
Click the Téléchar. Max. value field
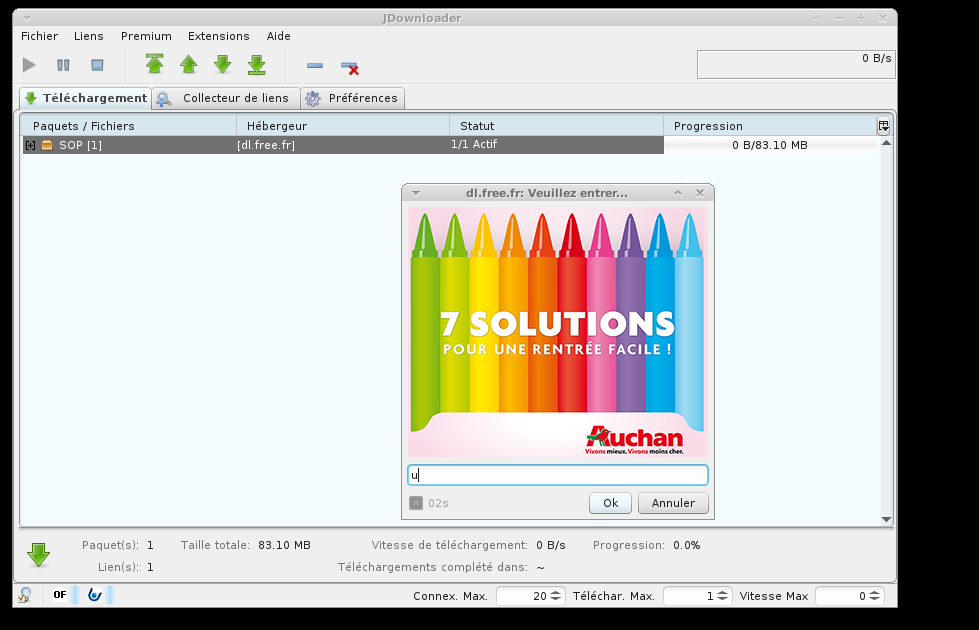(x=690, y=596)
